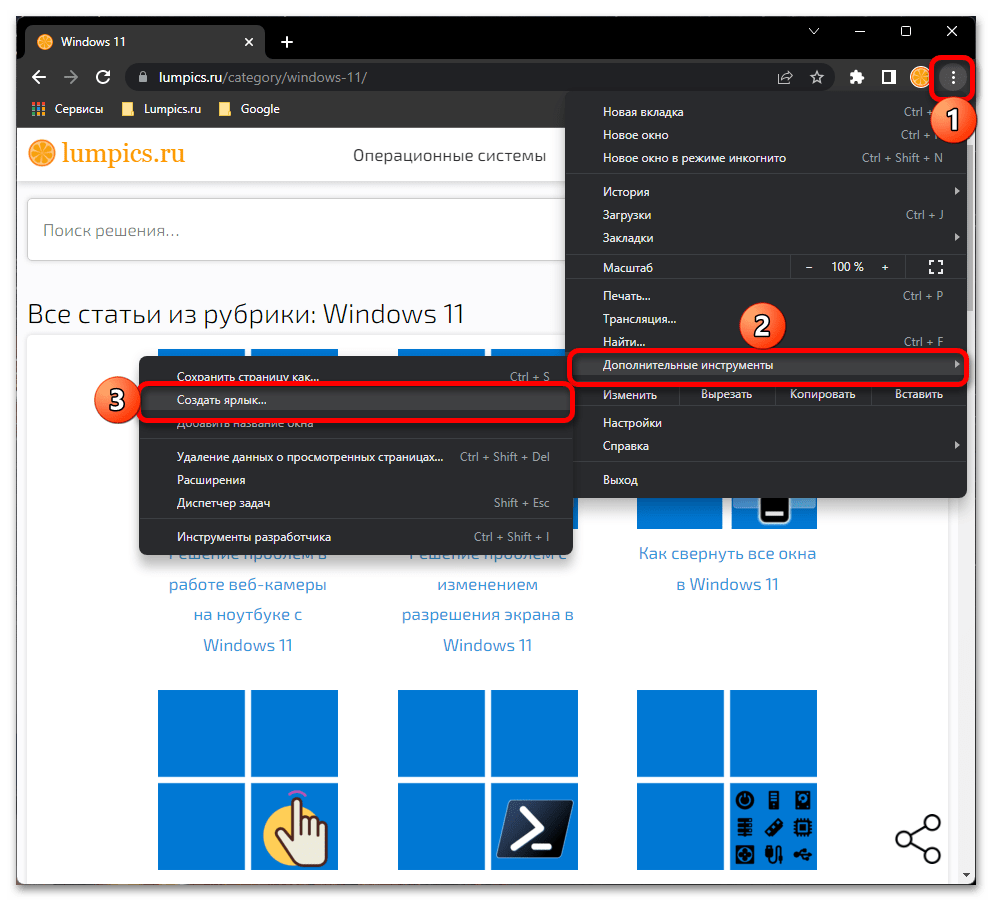
Task: Expand Дополнительные инструменты submenu
Action: 768,365
